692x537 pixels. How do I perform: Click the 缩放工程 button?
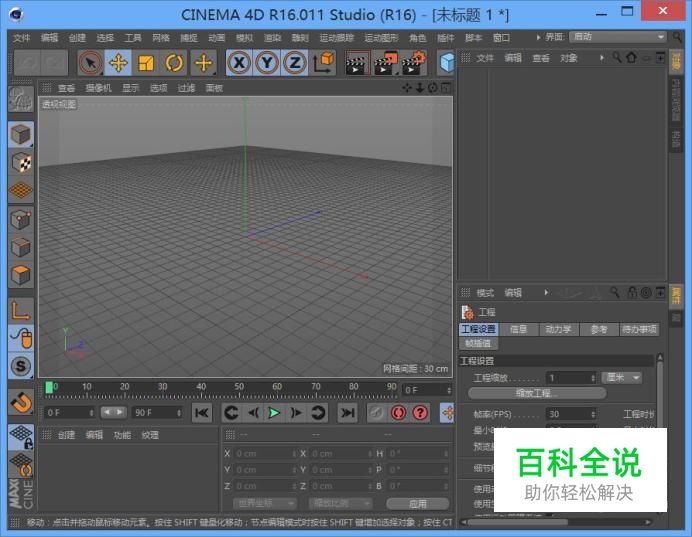[537, 393]
